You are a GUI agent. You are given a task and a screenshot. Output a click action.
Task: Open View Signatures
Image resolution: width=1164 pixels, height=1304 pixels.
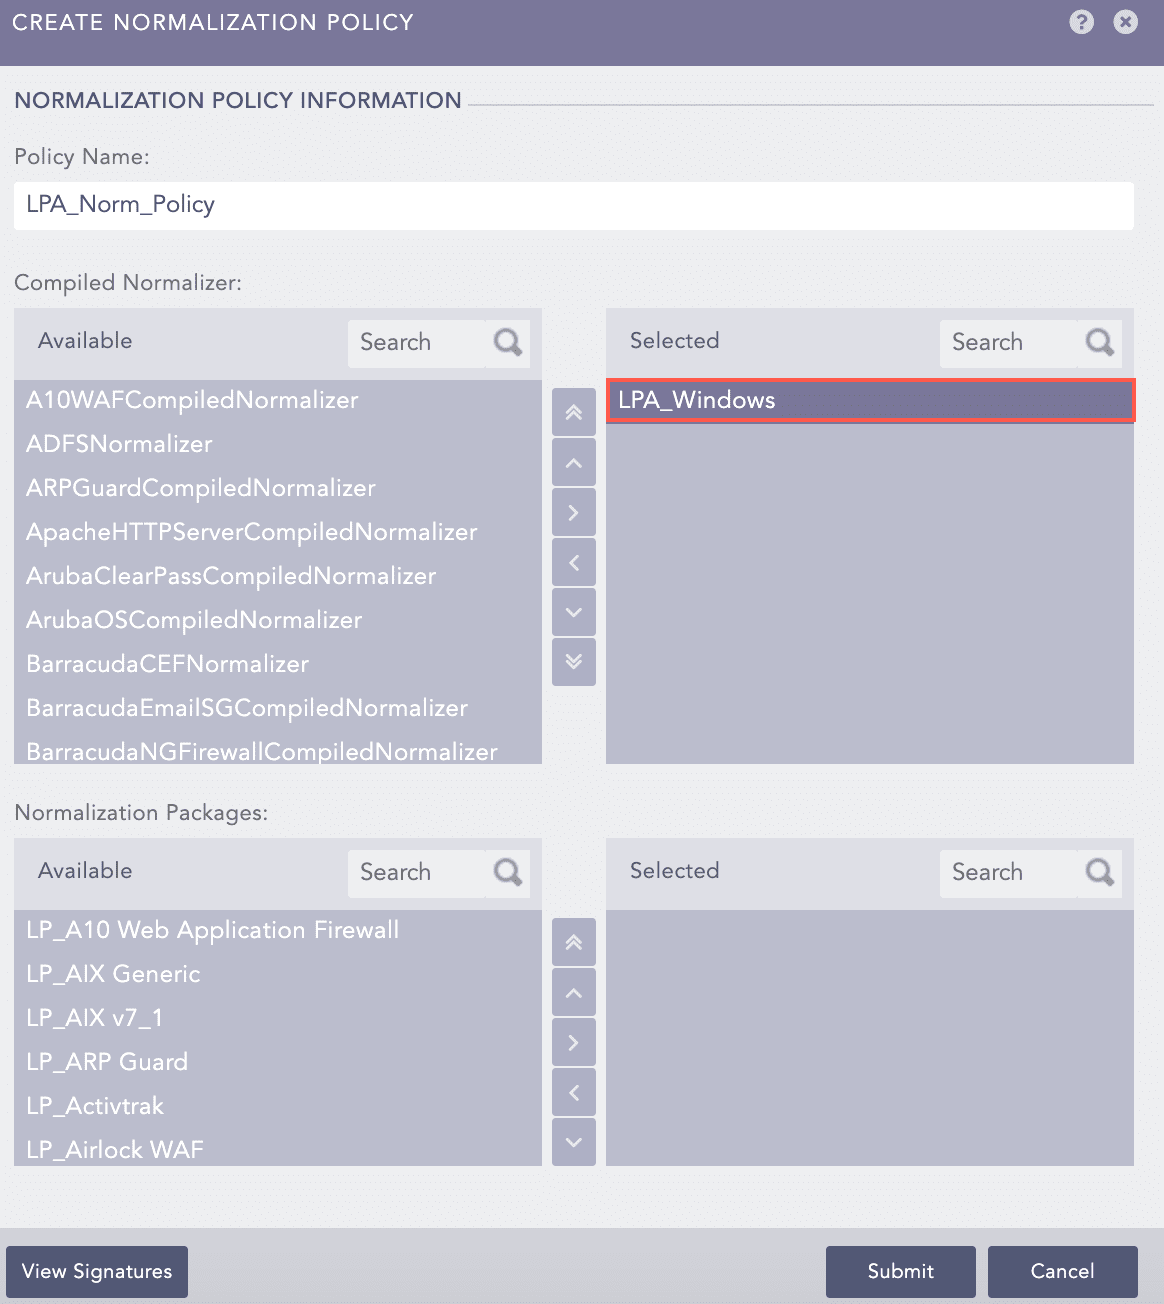click(x=96, y=1271)
